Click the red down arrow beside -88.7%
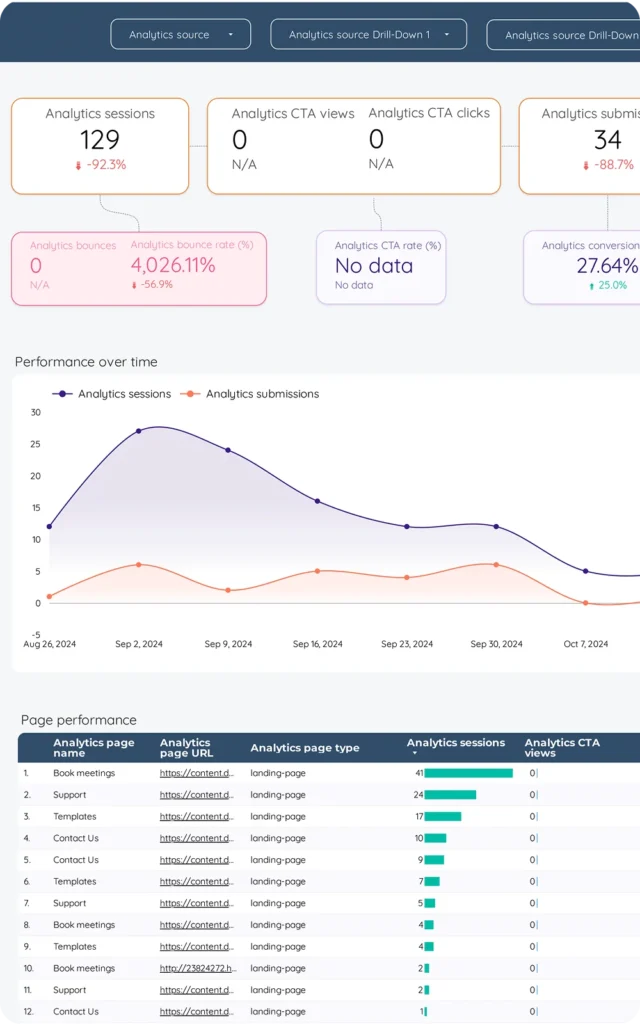 pyautogui.click(x=586, y=166)
